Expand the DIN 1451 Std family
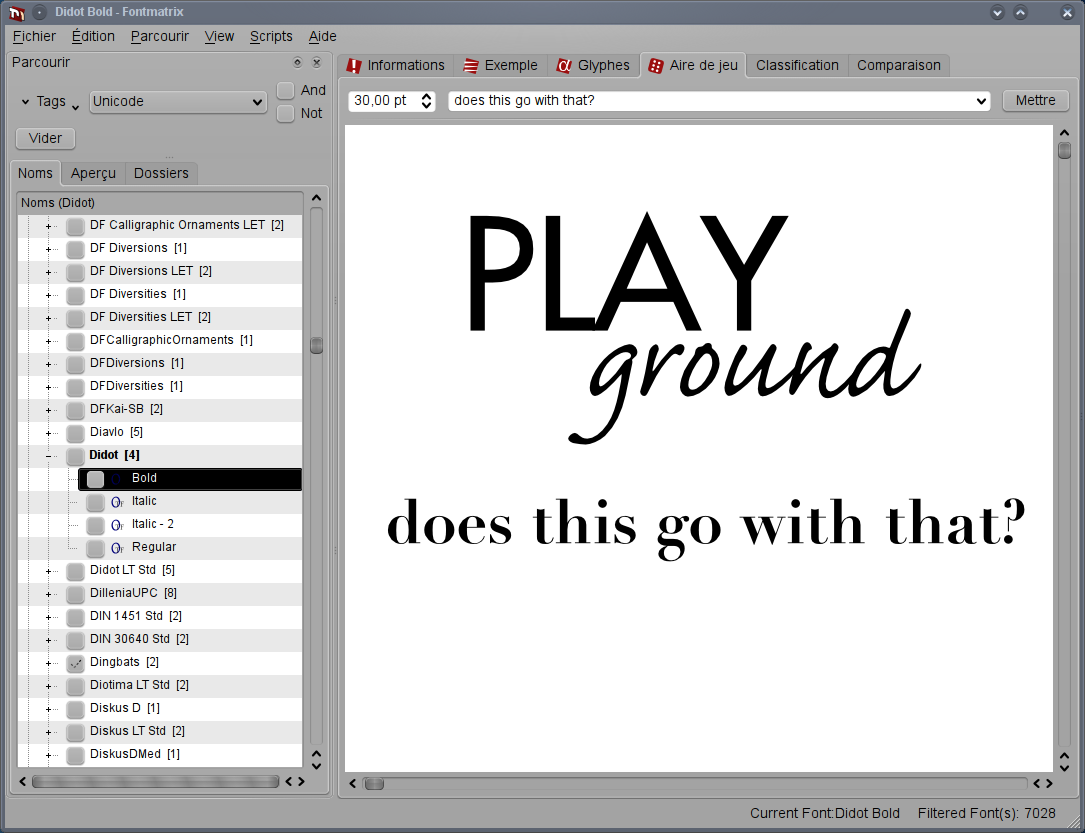This screenshot has width=1085, height=833. (x=48, y=616)
